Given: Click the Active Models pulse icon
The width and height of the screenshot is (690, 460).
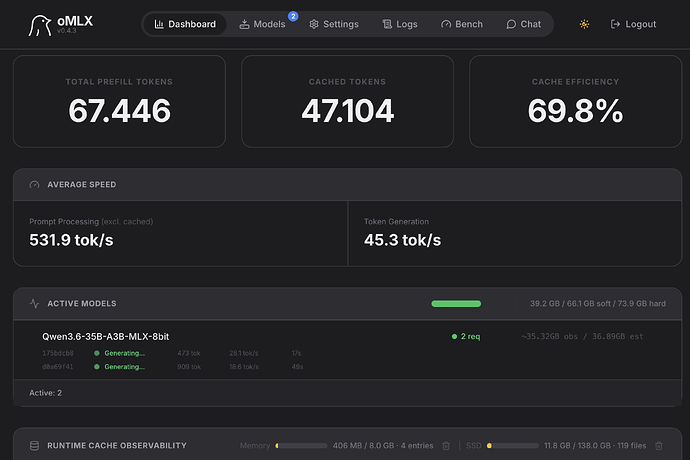Looking at the screenshot, I should pos(34,304).
